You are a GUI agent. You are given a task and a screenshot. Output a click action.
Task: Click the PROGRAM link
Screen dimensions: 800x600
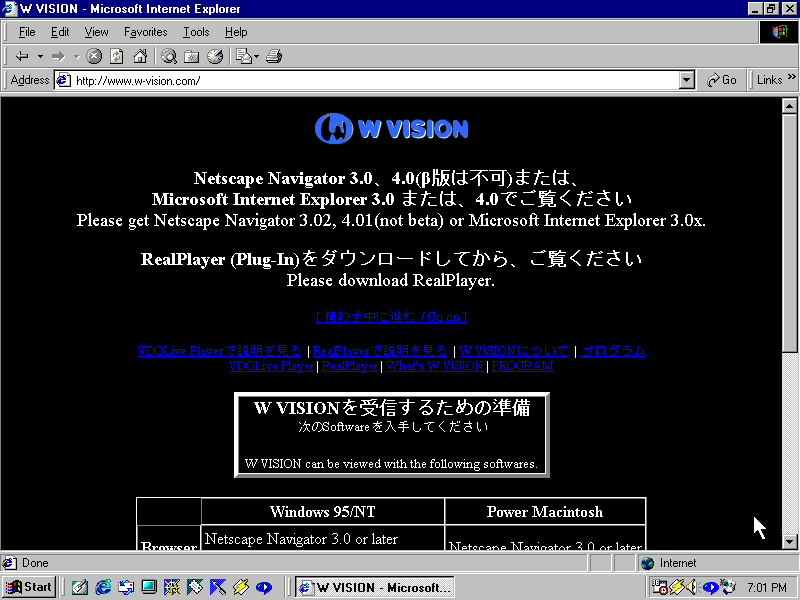[x=522, y=366]
